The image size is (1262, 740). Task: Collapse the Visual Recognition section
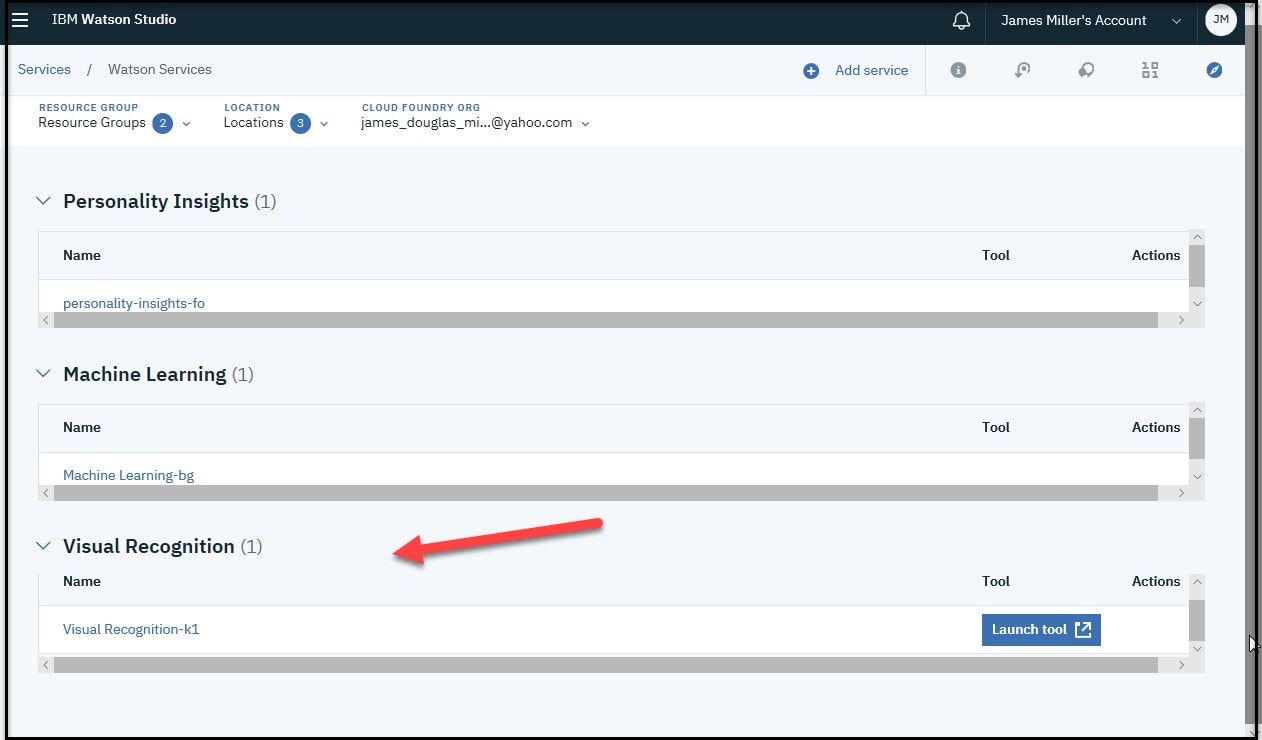[x=43, y=546]
